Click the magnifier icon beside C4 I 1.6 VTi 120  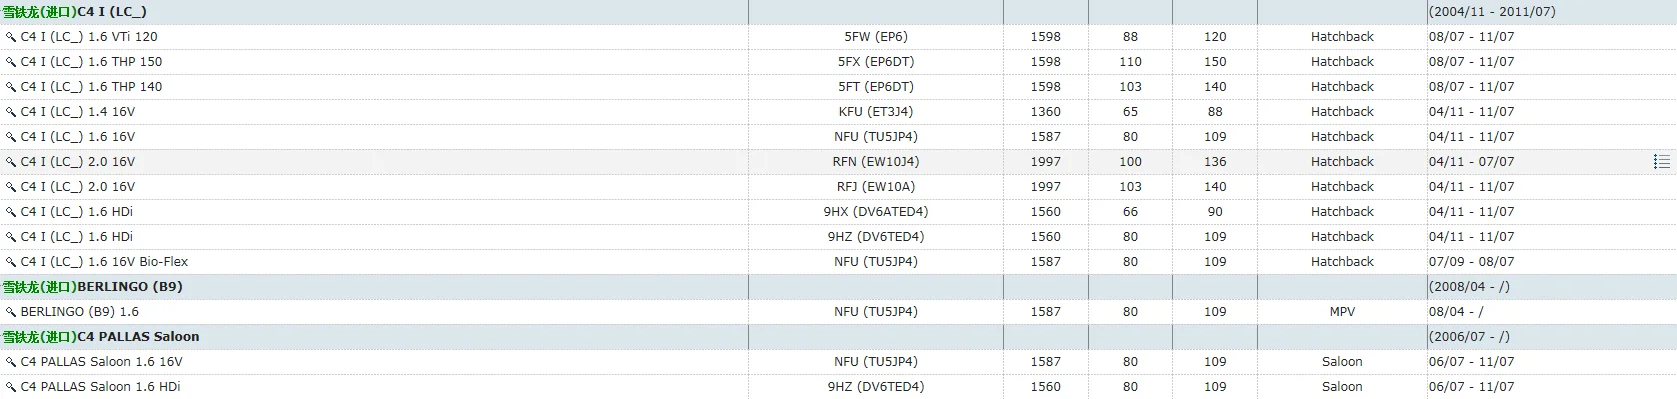coord(11,37)
